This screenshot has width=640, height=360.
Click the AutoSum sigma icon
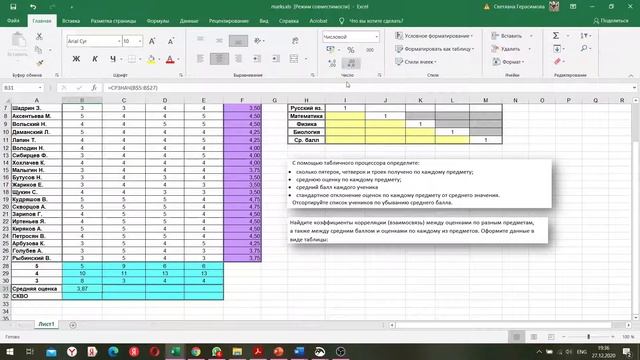click(556, 36)
